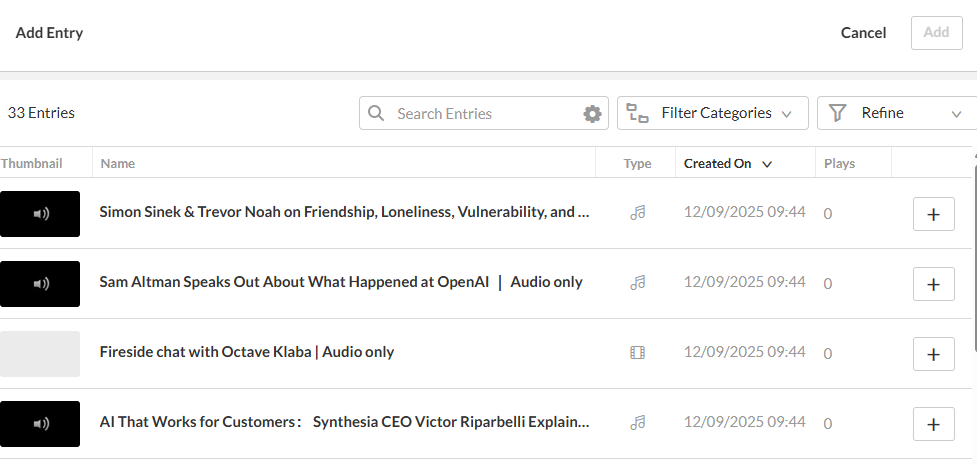Open the Sam Altman Speaks Out entry title
The image size is (977, 464).
(341, 283)
